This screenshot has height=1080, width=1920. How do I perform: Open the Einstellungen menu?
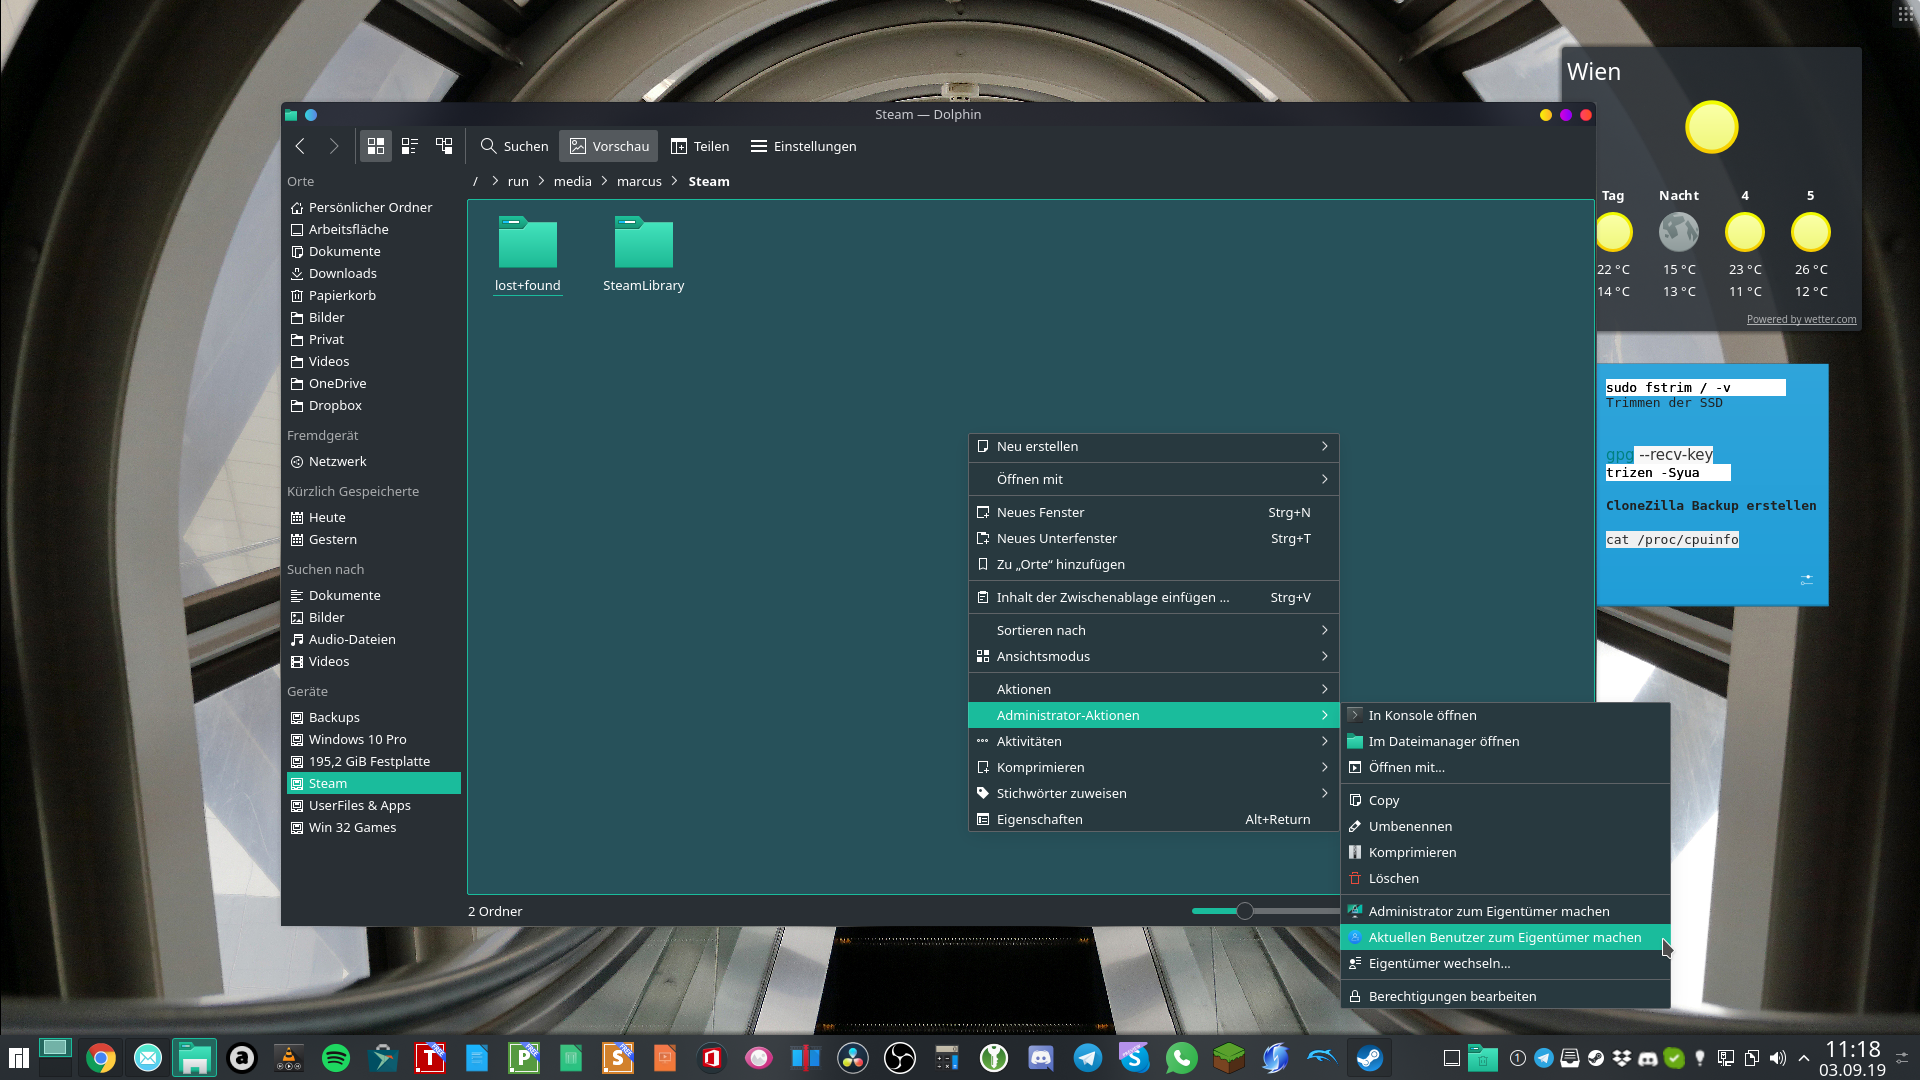(803, 146)
